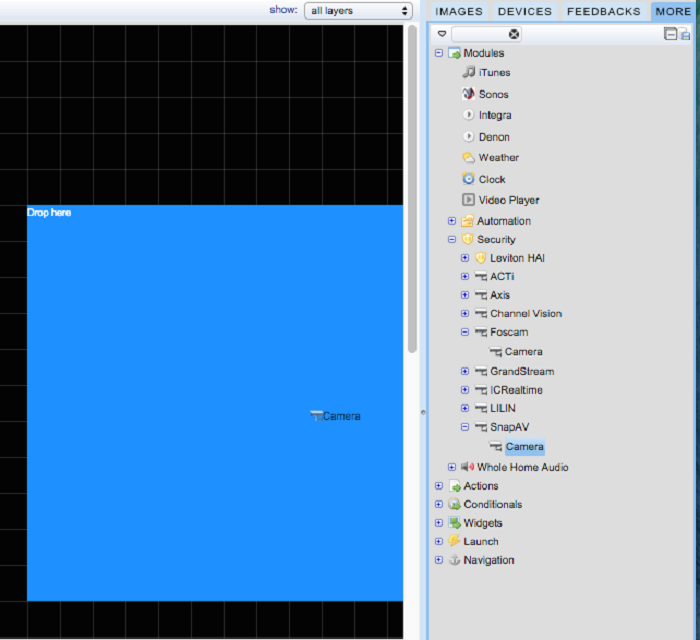Collapse the Foscam node

465,332
